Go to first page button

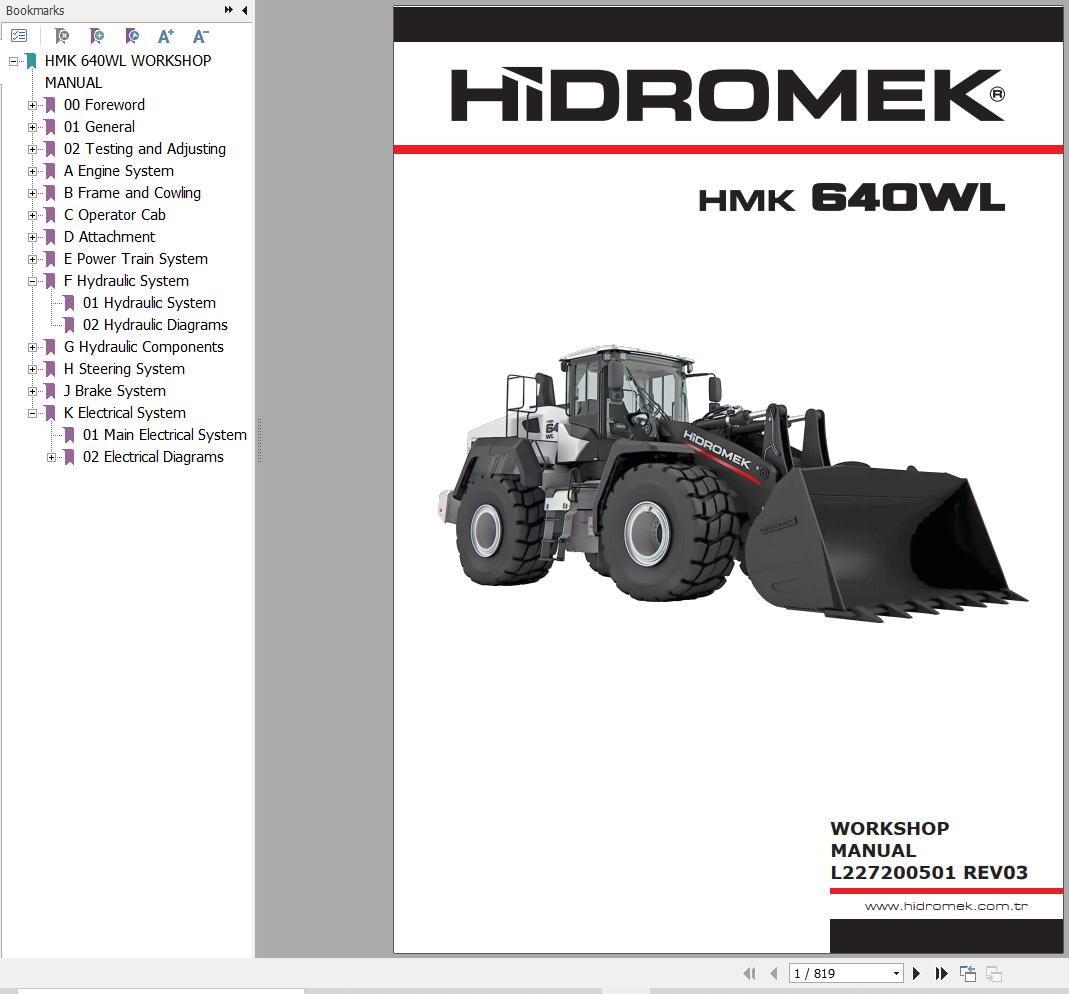coord(749,974)
